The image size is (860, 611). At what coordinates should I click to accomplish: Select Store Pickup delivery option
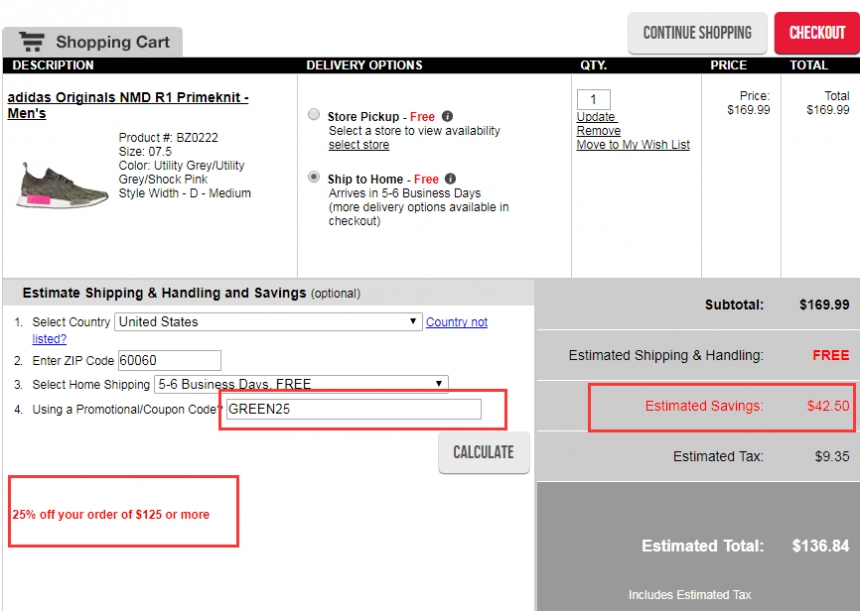pyautogui.click(x=314, y=115)
